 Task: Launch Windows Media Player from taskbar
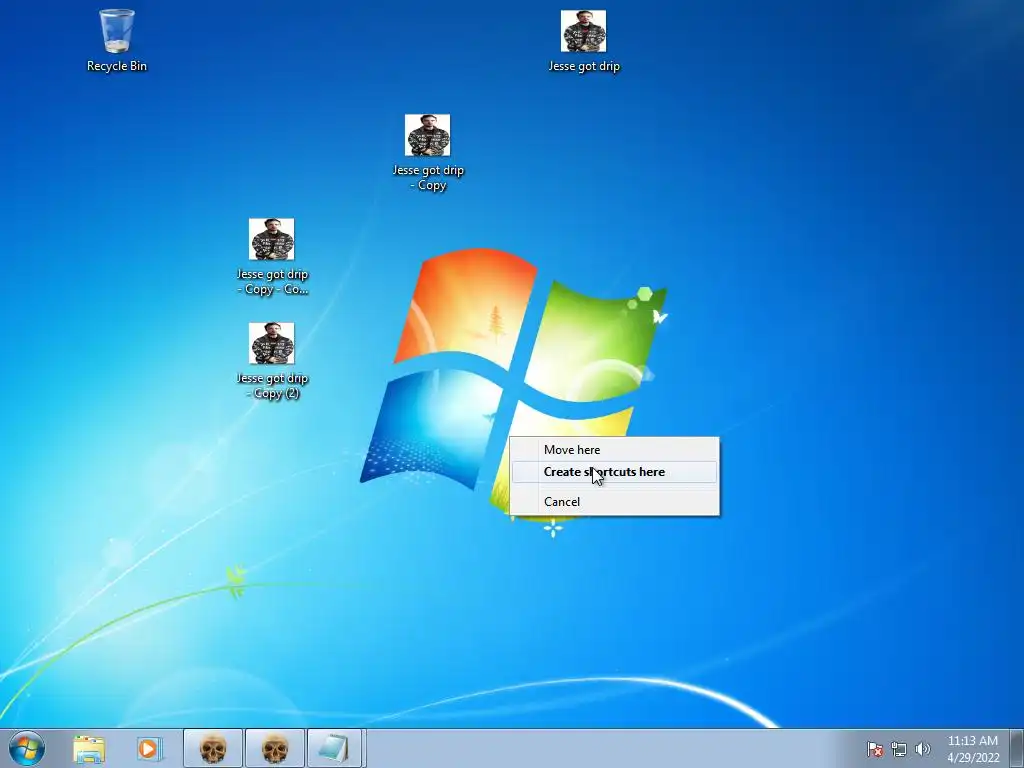point(148,748)
